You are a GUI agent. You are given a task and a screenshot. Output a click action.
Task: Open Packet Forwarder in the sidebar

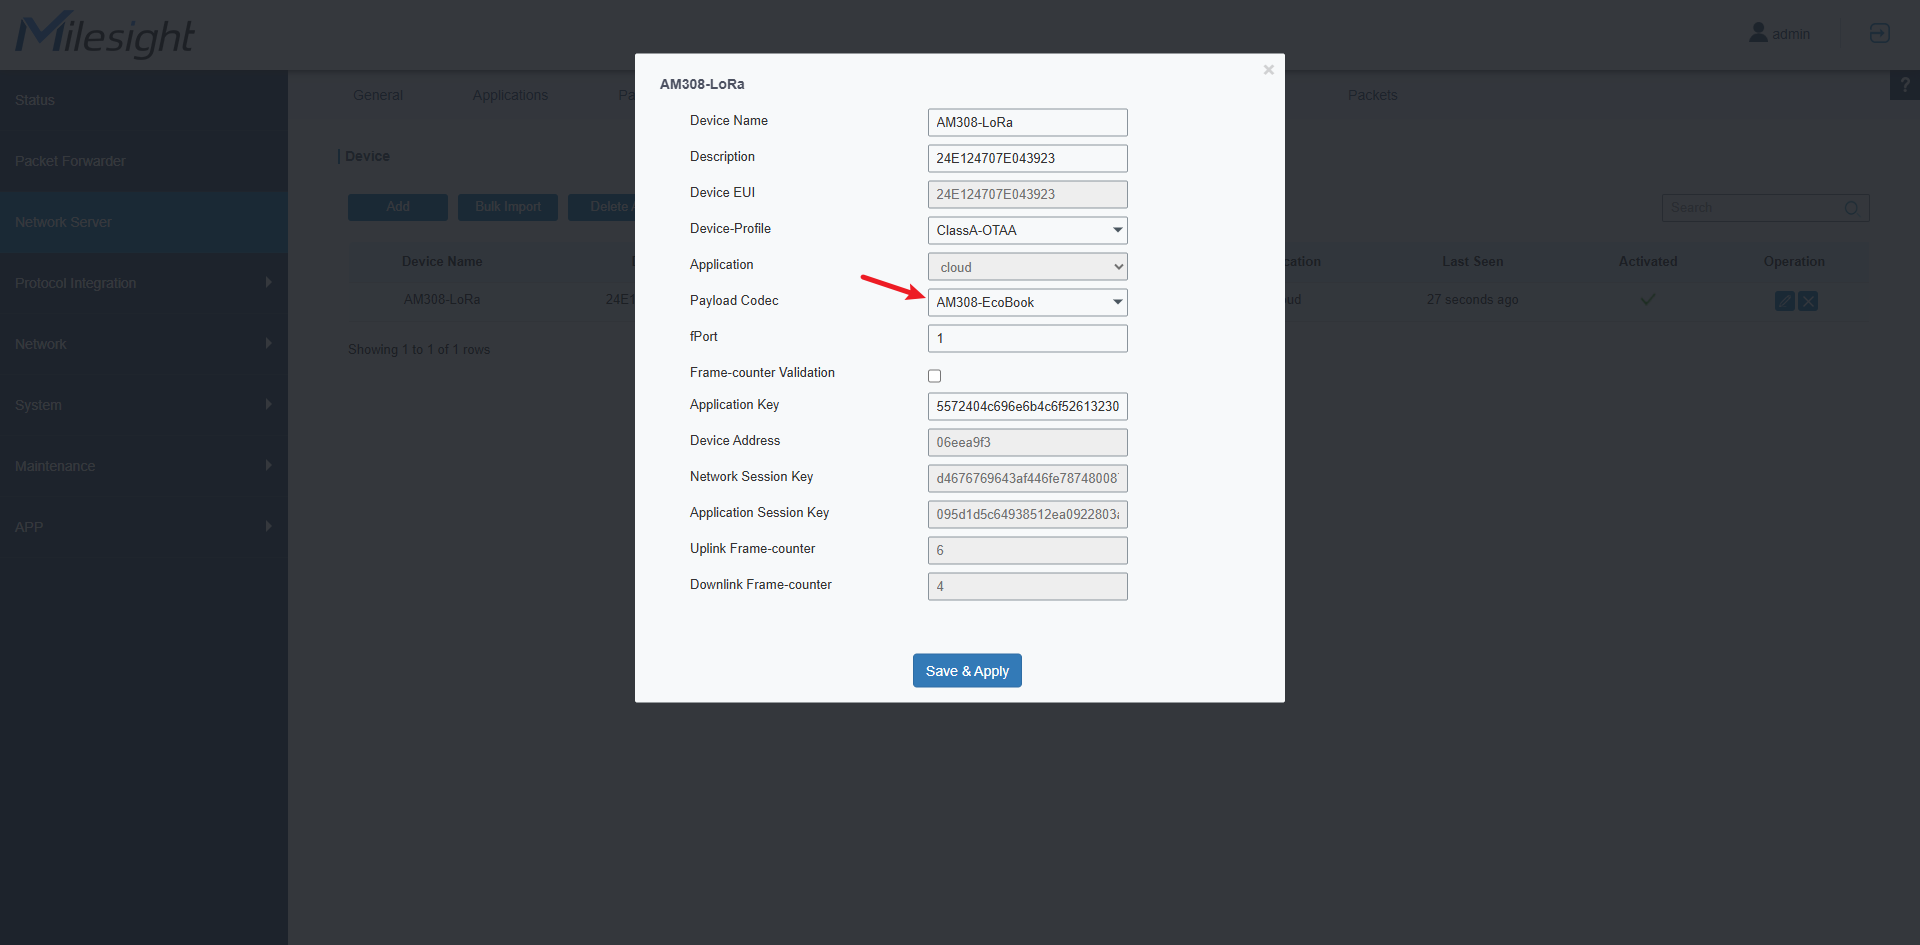coord(144,161)
